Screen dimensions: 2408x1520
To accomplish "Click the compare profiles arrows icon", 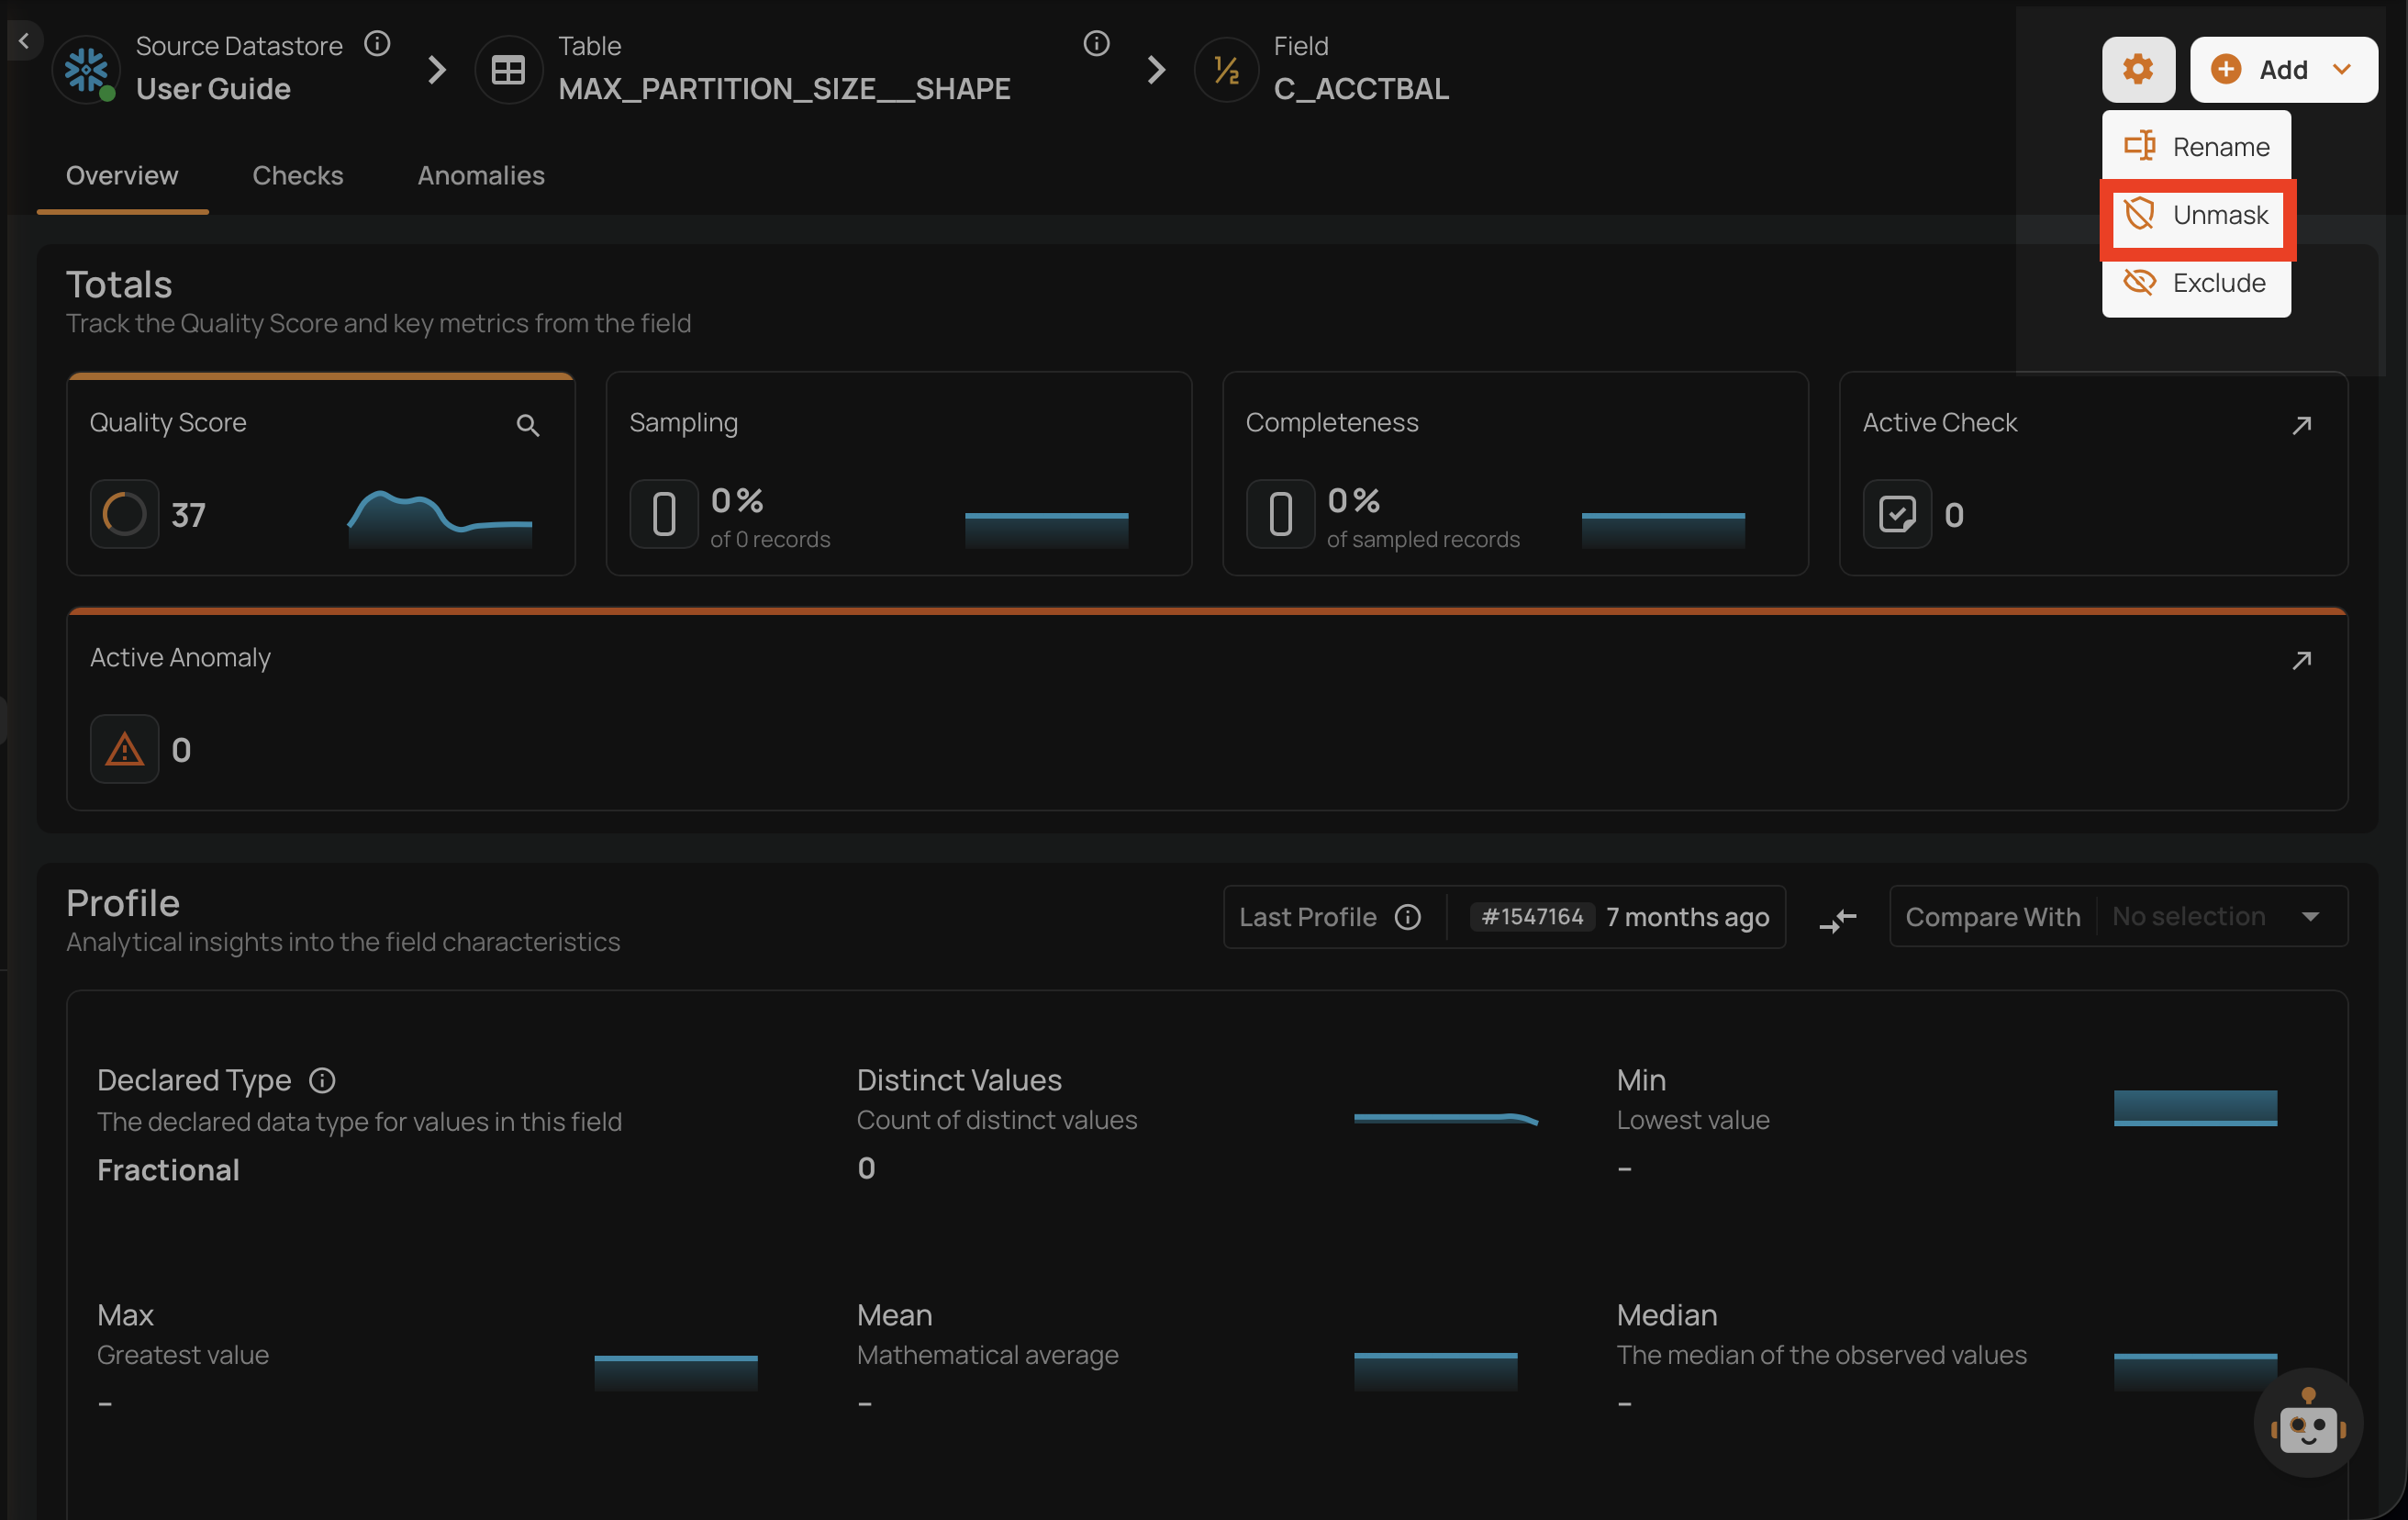I will (x=1837, y=919).
